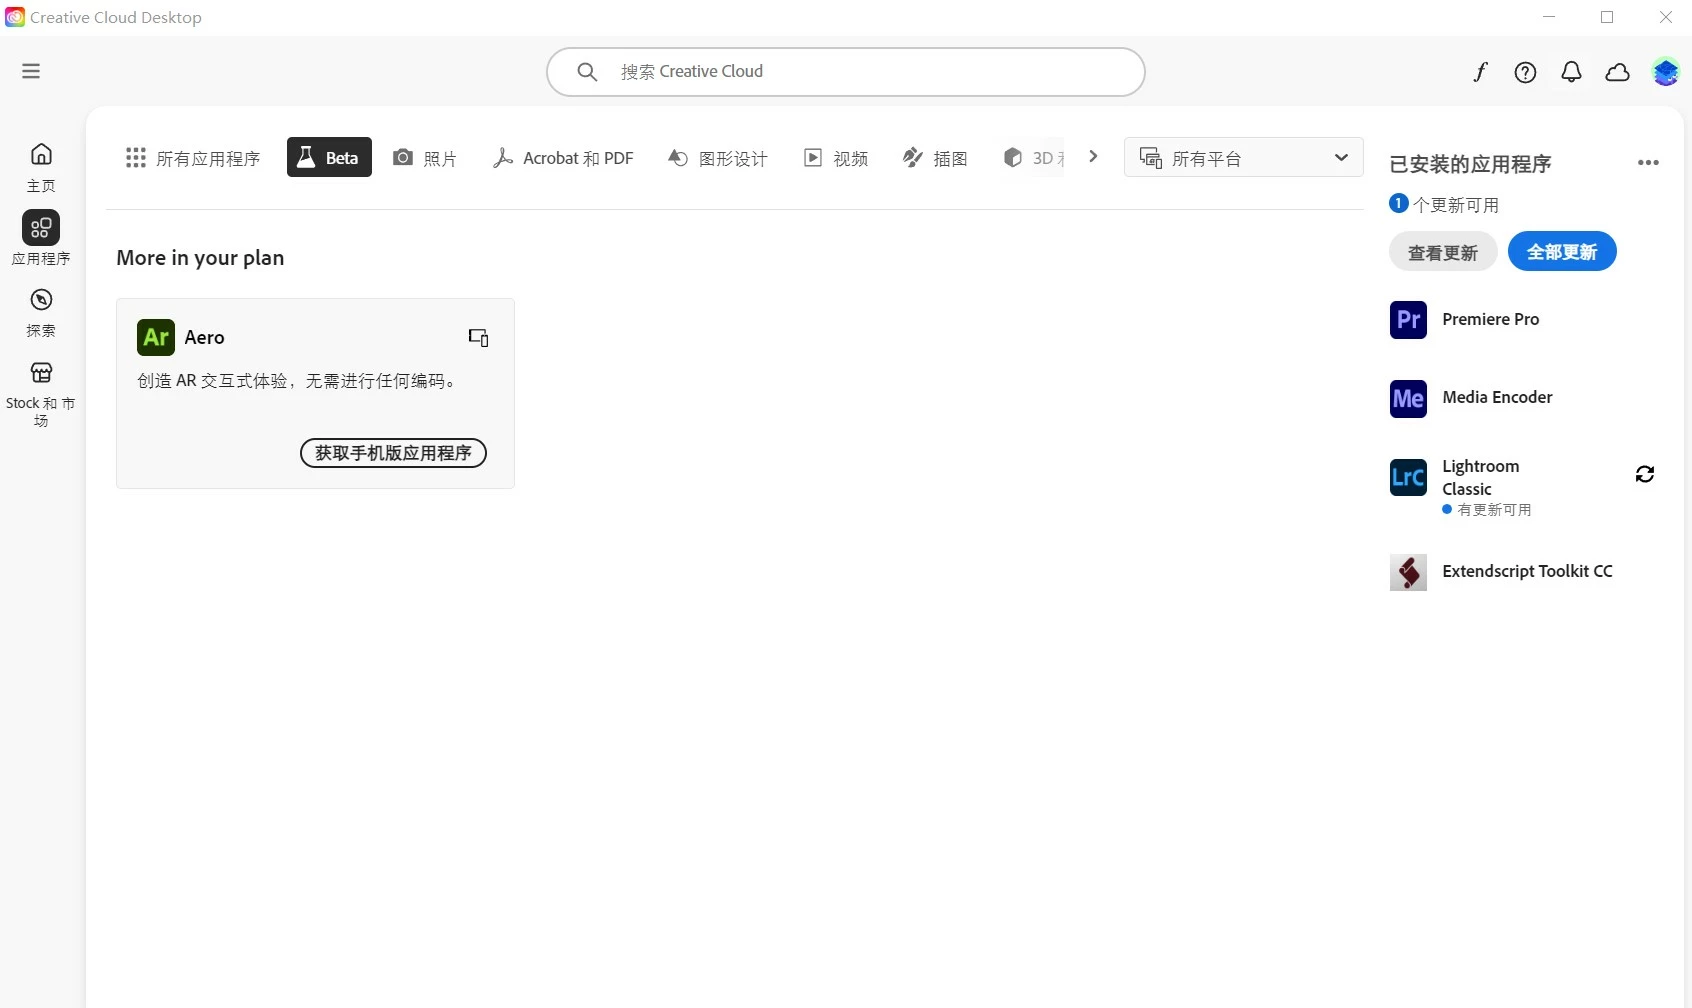The width and height of the screenshot is (1692, 1008).
Task: Click the Extendscript Toolkit CC icon
Action: [1408, 572]
